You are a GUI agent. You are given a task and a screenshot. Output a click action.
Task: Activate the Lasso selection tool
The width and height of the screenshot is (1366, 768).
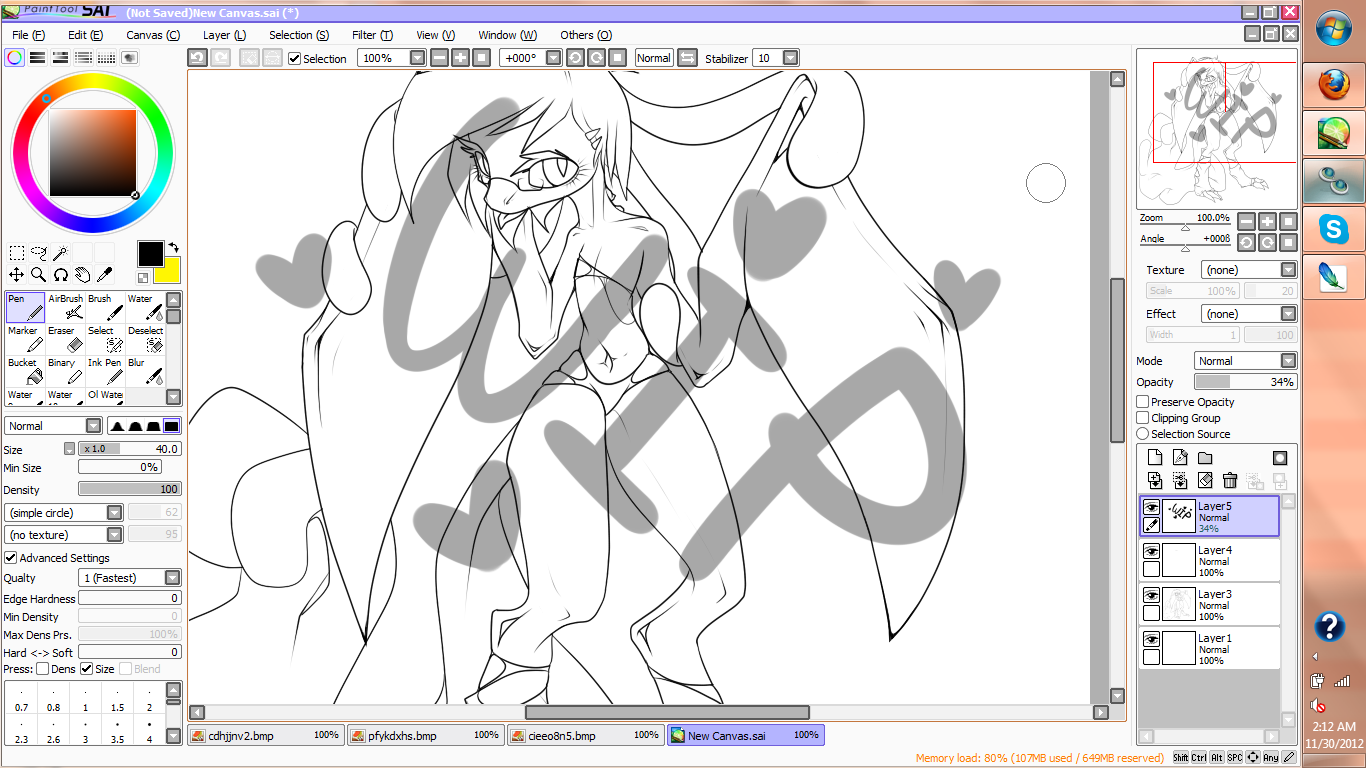(x=39, y=253)
